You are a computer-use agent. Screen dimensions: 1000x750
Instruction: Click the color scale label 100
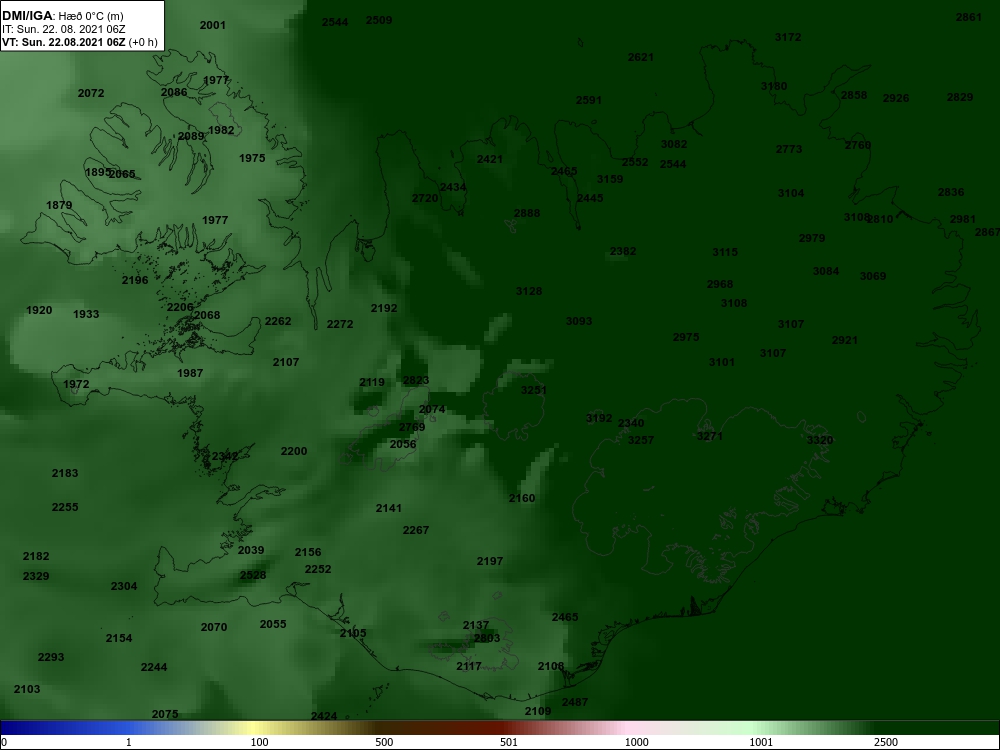[260, 743]
